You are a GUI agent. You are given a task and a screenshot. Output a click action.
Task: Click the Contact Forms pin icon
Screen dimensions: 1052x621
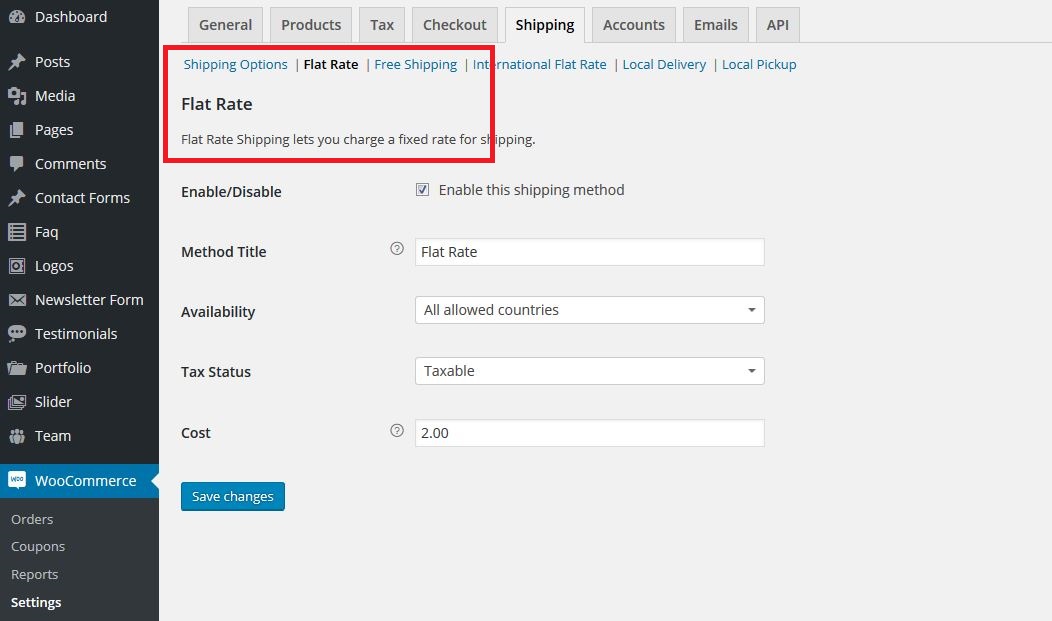click(x=17, y=198)
